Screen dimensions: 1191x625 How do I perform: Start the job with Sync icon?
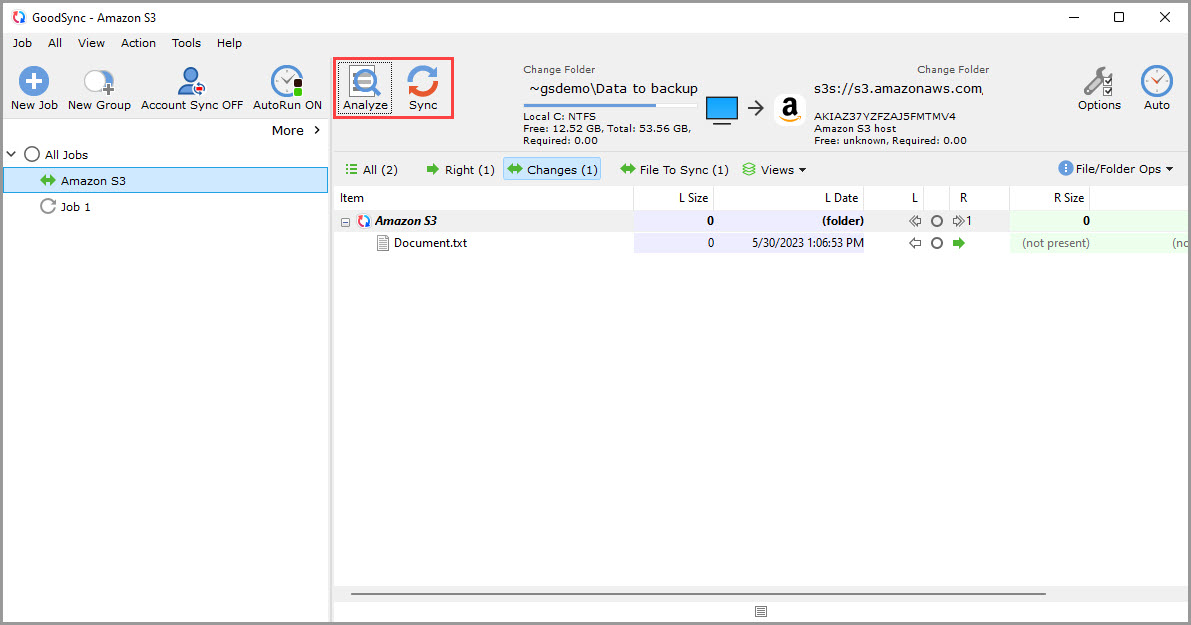(423, 82)
